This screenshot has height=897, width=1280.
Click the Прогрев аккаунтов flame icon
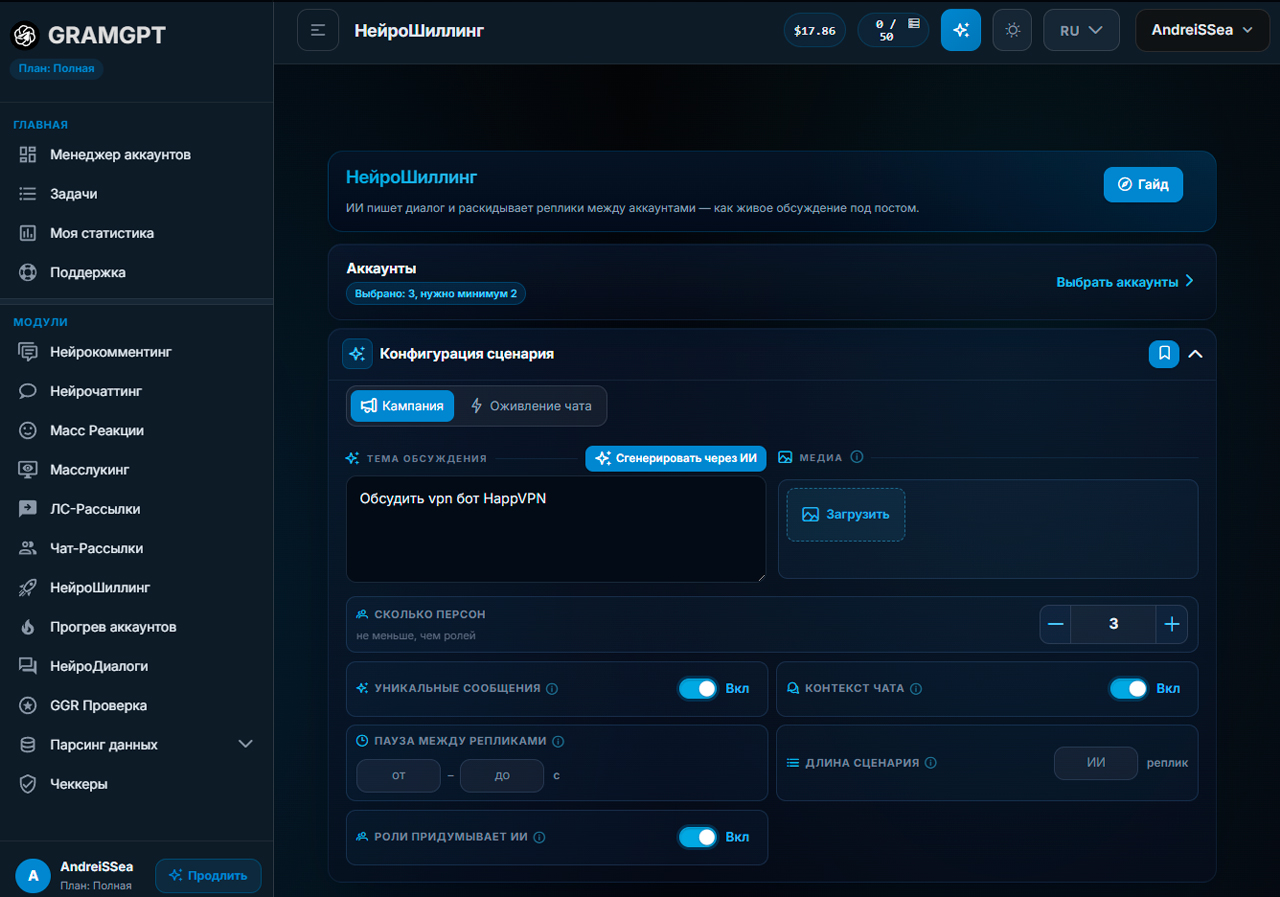[28, 627]
